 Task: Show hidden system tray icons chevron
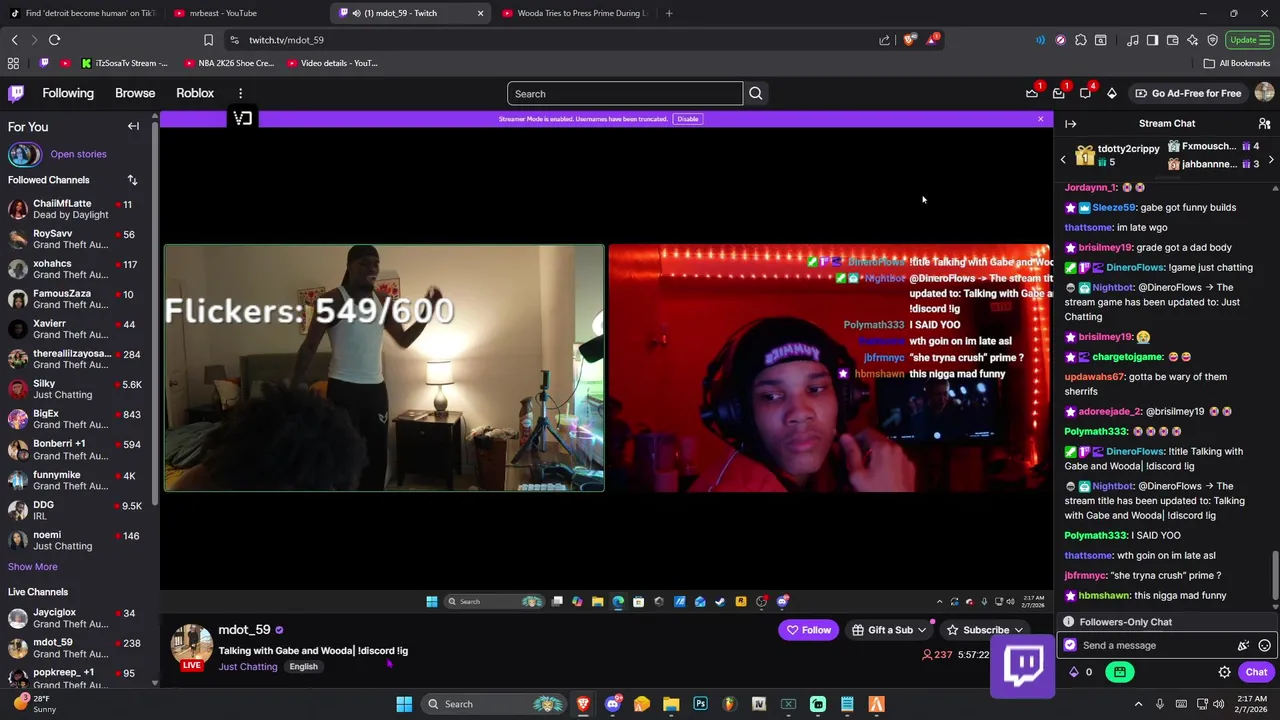[x=1138, y=704]
